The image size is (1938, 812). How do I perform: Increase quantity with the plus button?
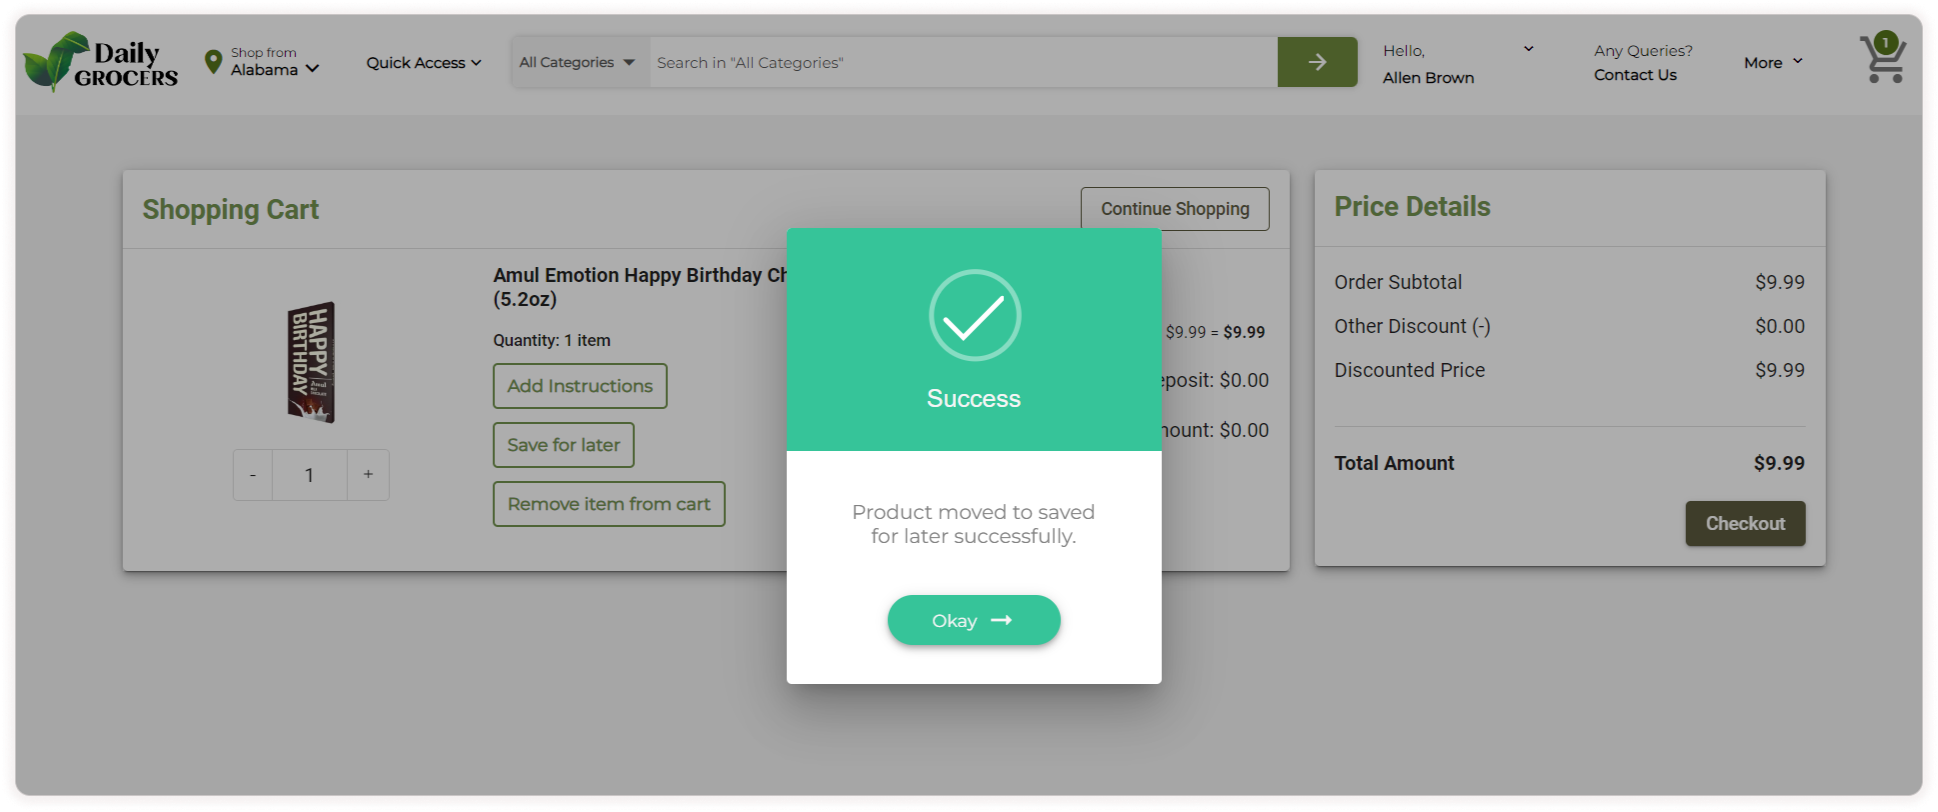[368, 475]
